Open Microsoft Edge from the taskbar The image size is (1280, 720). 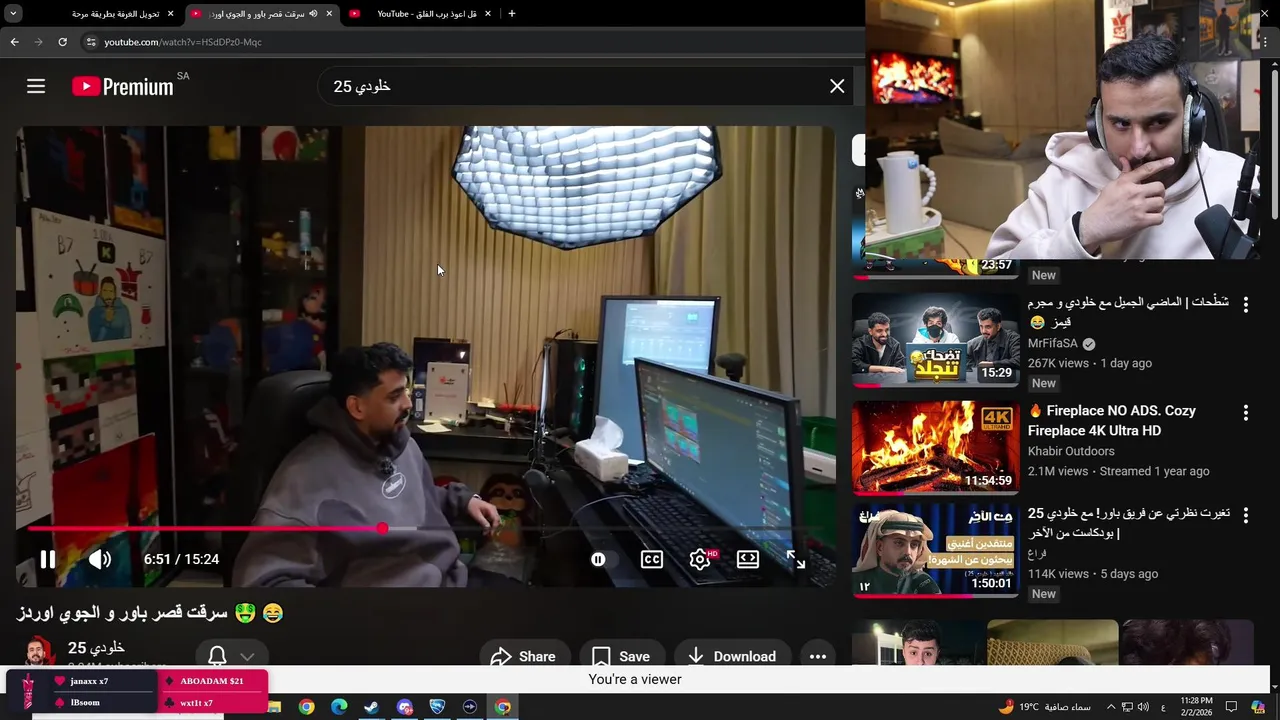click(x=339, y=707)
